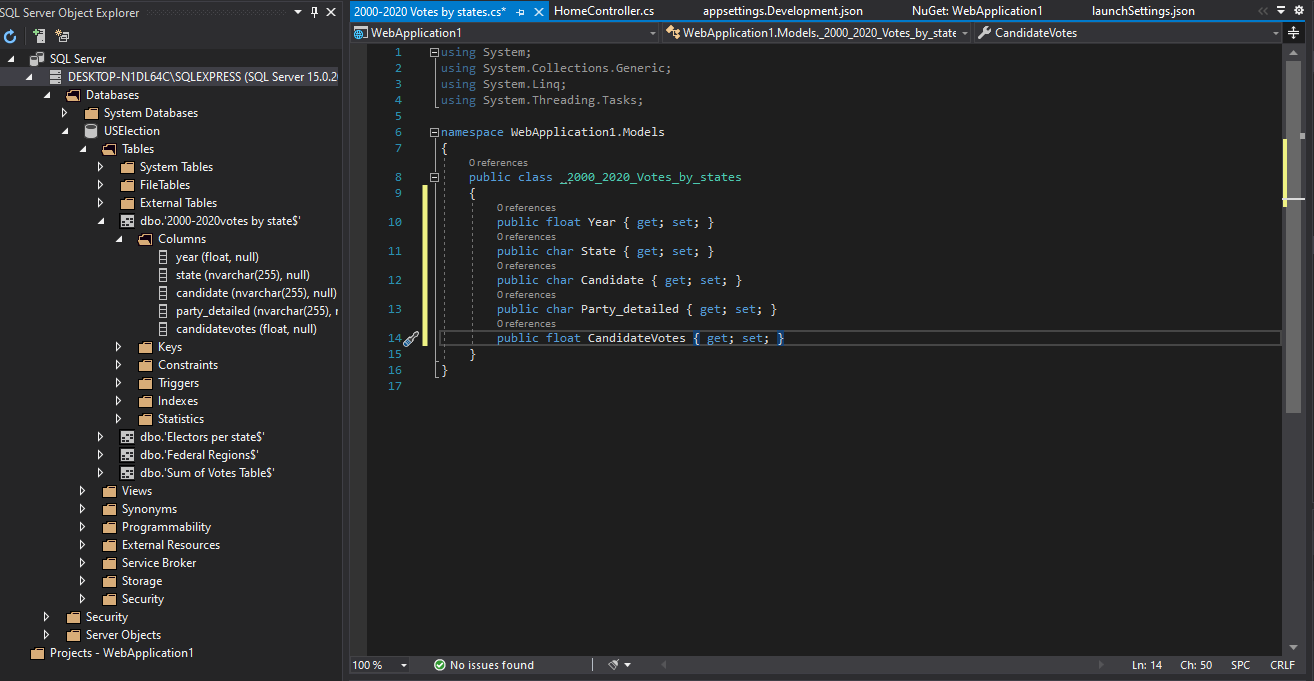The image size is (1314, 681).
Task: Collapse the using directives outlining region
Action: point(434,51)
